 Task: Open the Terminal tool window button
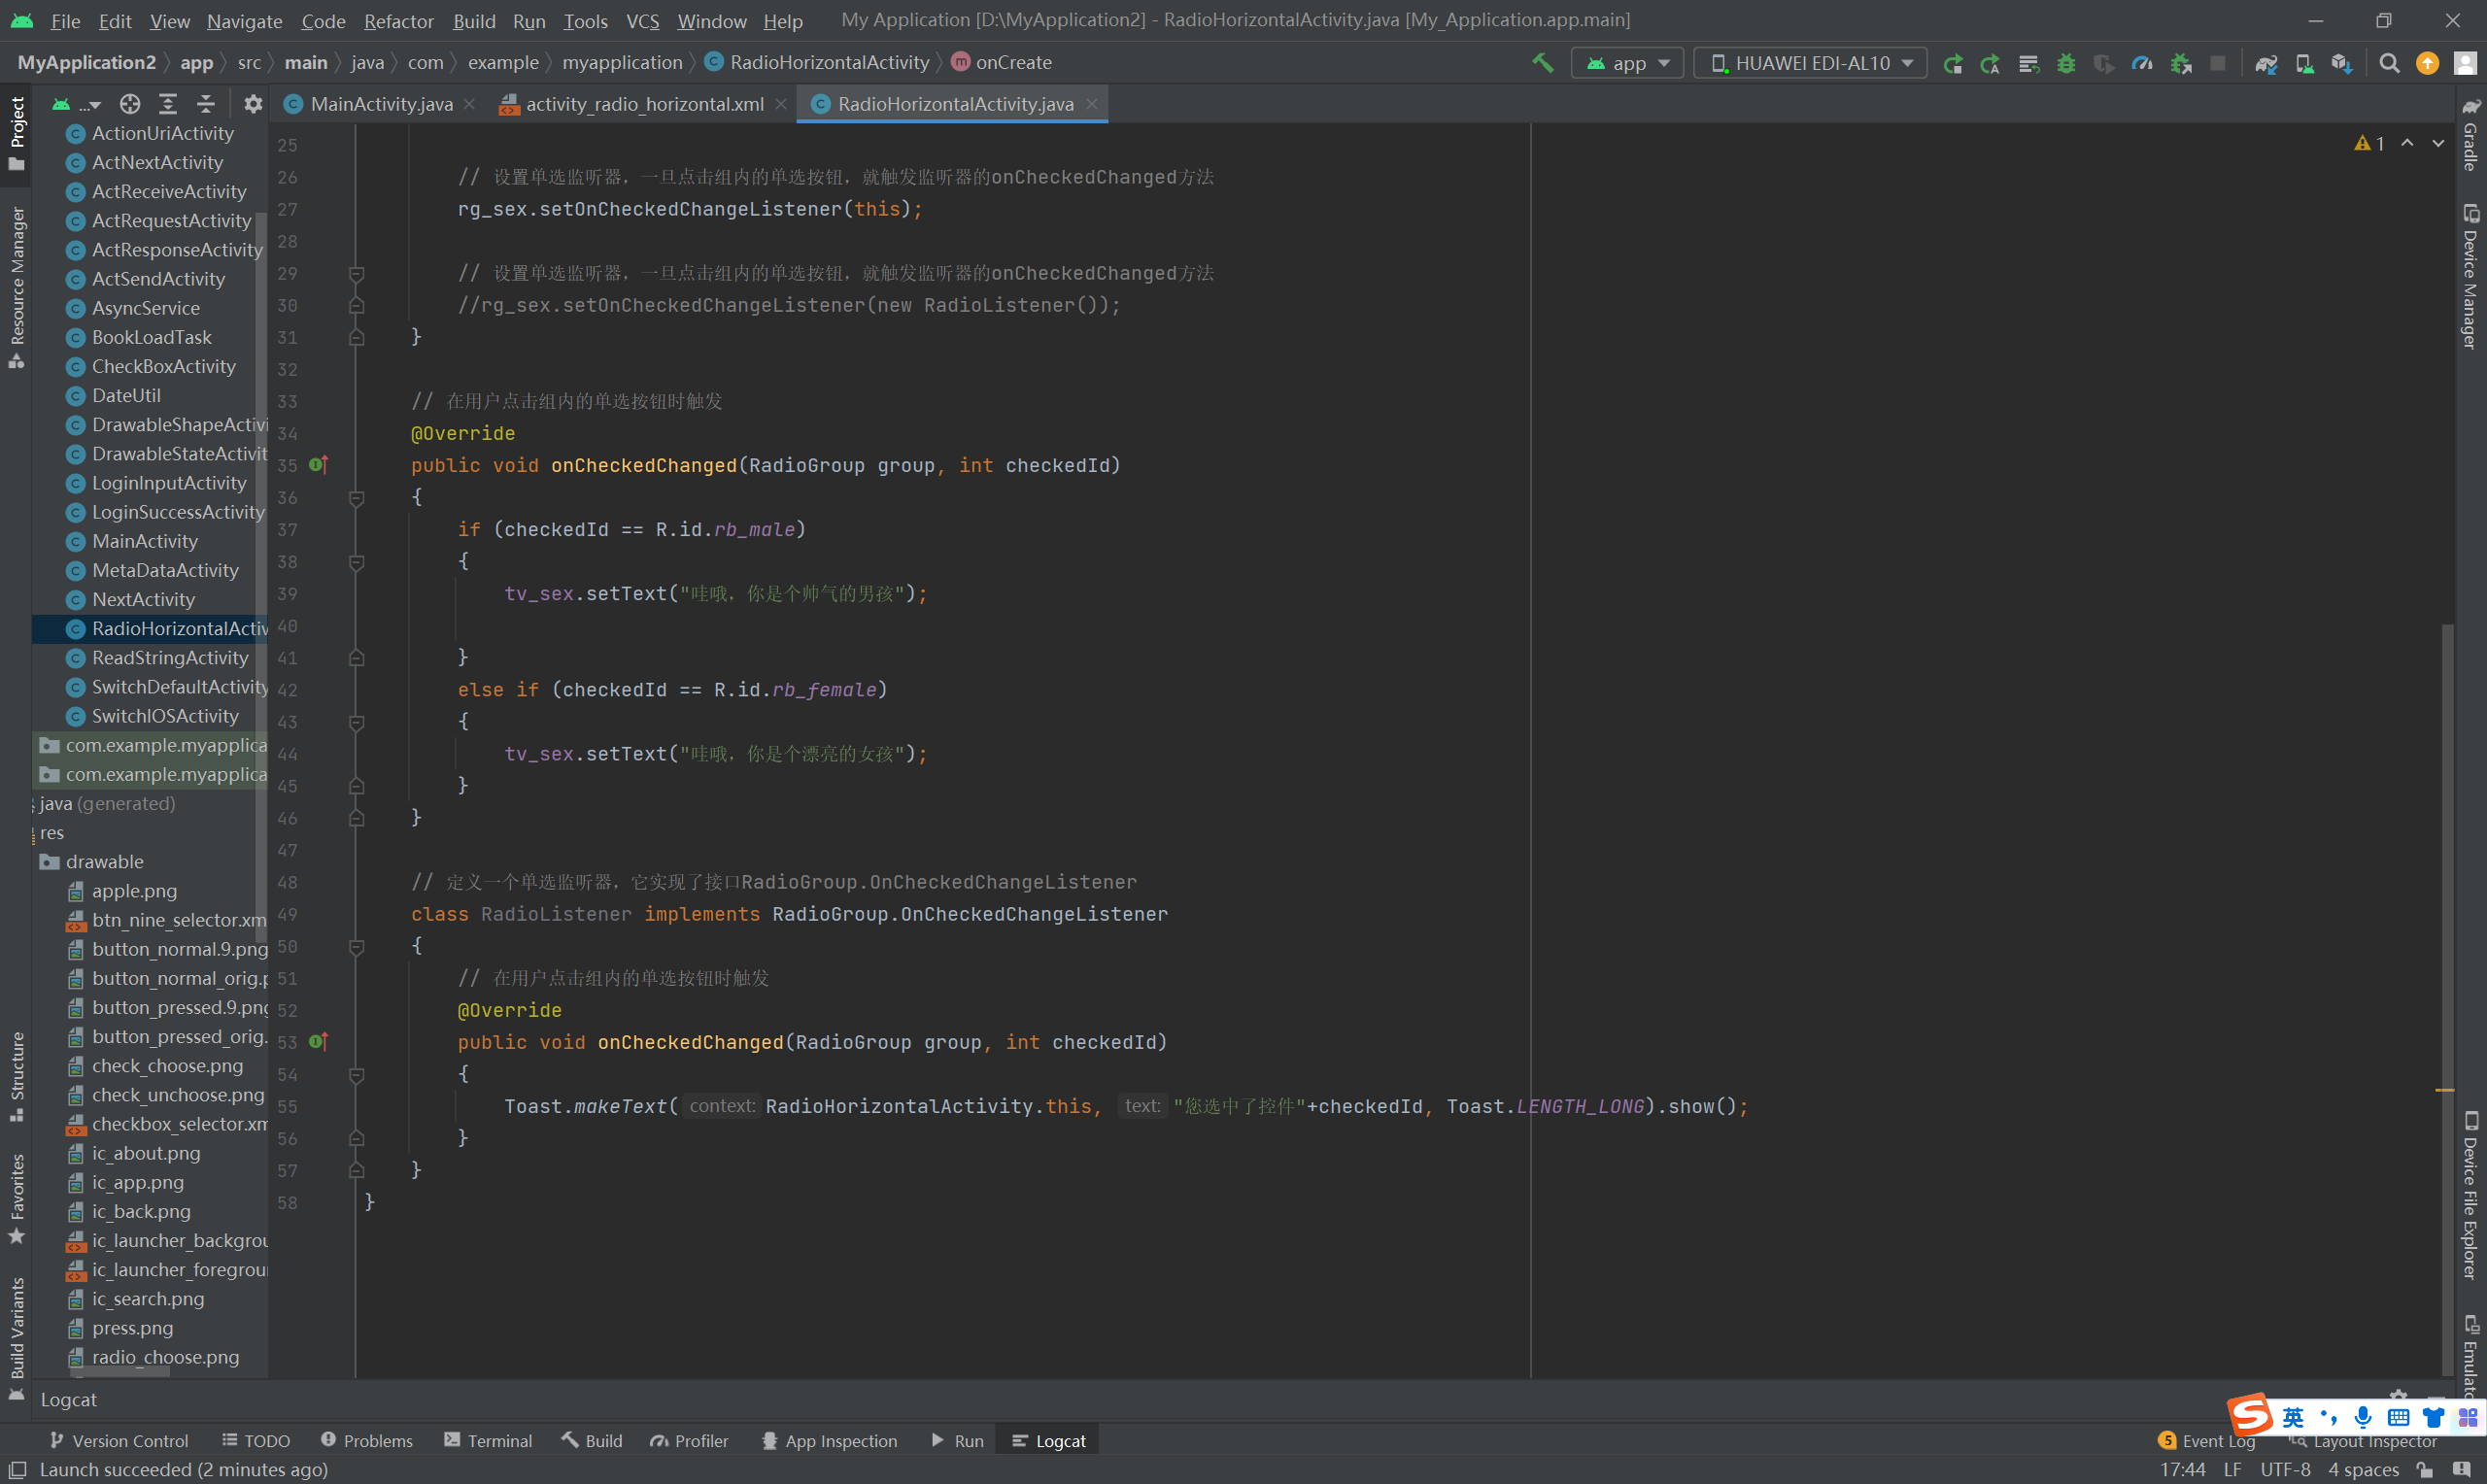pyautogui.click(x=488, y=1440)
